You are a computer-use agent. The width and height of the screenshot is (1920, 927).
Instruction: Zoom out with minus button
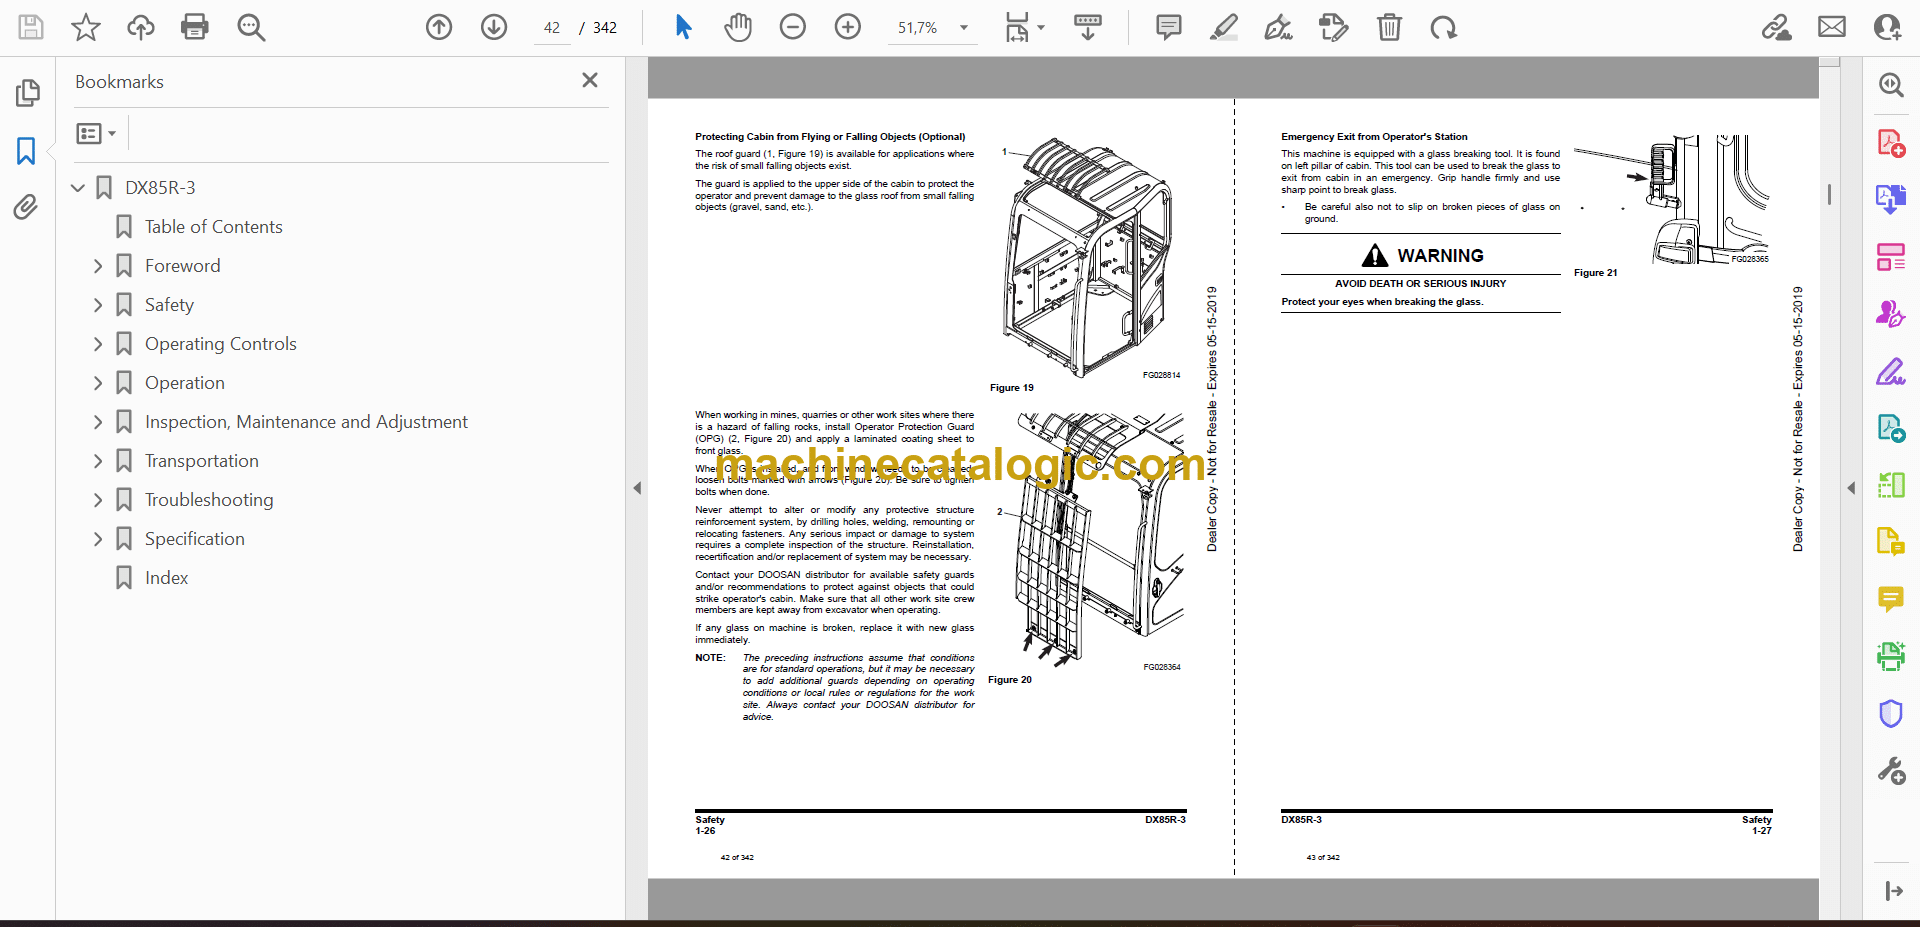[793, 27]
